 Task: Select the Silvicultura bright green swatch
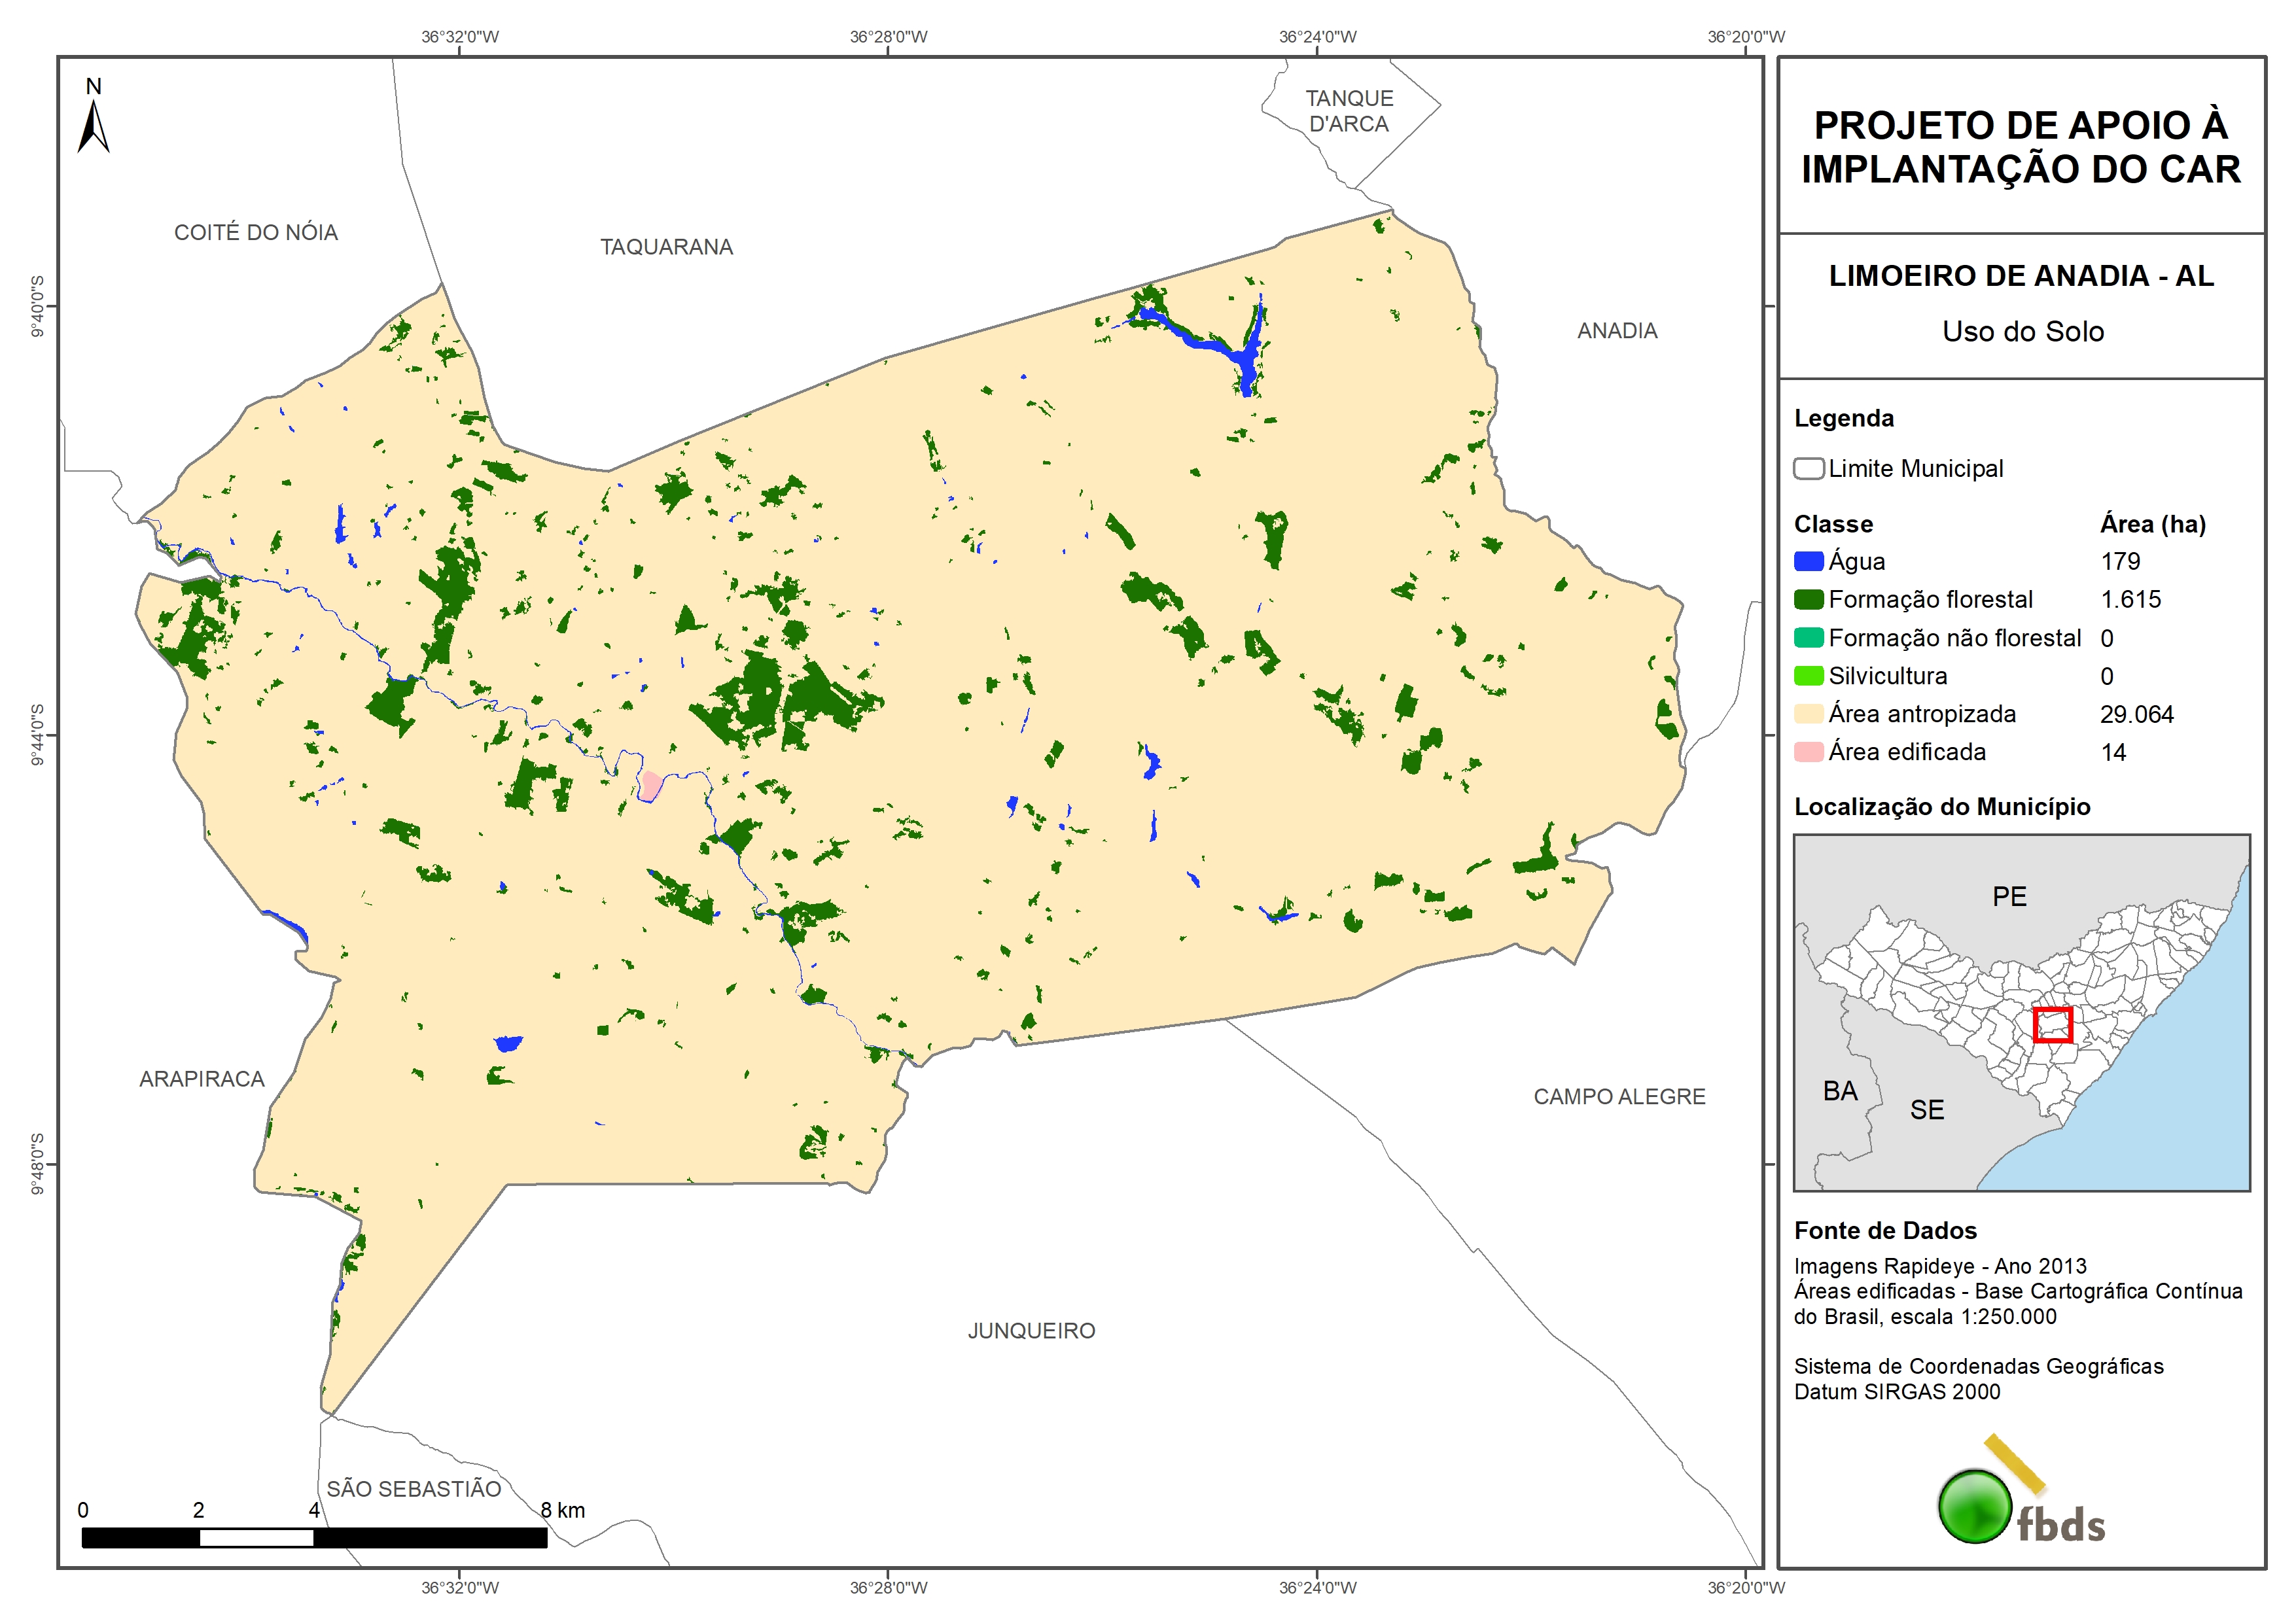[1808, 676]
